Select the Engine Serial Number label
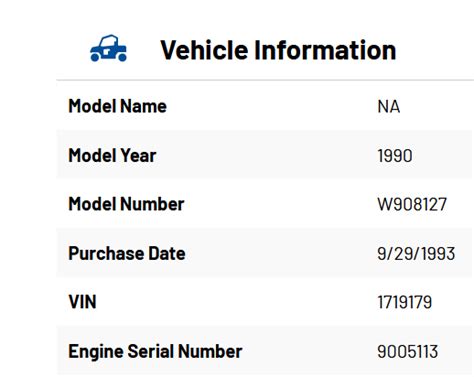Image resolution: width=474 pixels, height=377 pixels. pyautogui.click(x=155, y=351)
